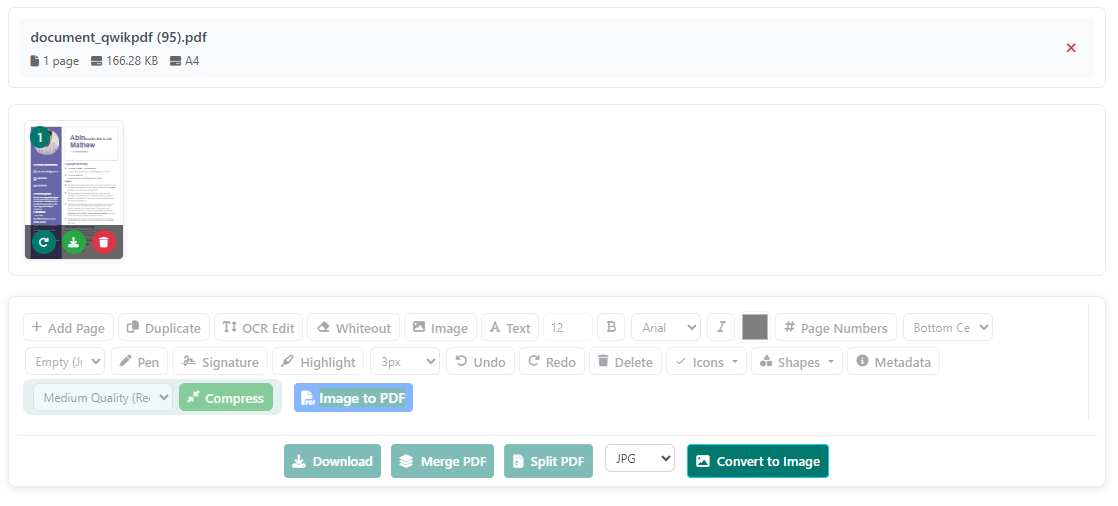Screen dimensions: 1118x506
Task: Remove document_qwikpdf (95).pdf with the red X
Action: 1070,48
